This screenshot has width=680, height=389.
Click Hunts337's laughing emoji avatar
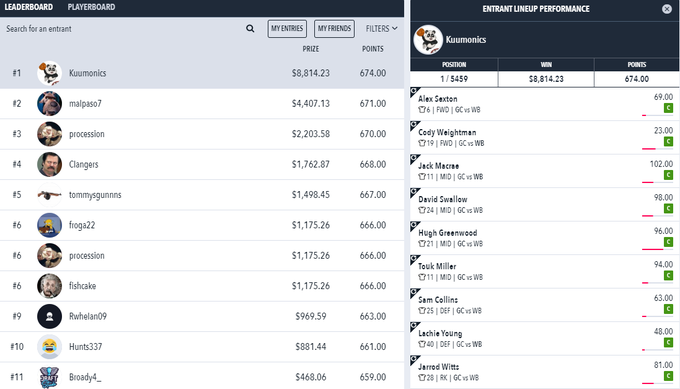49,347
